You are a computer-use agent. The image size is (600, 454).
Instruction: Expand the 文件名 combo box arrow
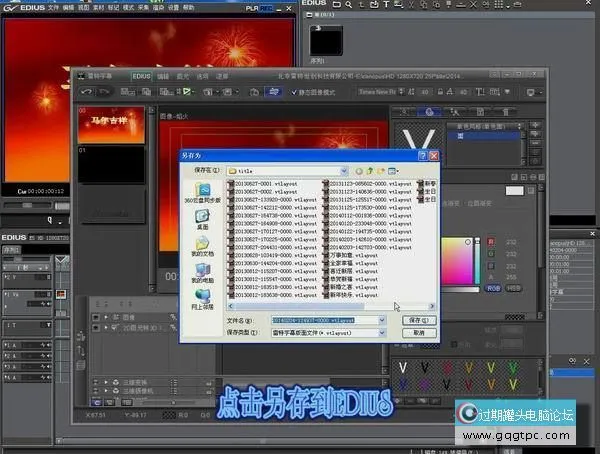[382, 320]
